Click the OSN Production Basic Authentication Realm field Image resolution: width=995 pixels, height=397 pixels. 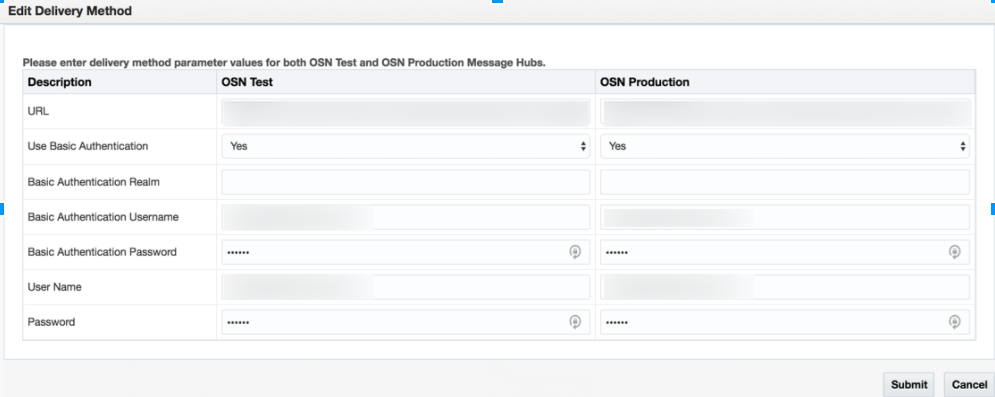click(785, 182)
